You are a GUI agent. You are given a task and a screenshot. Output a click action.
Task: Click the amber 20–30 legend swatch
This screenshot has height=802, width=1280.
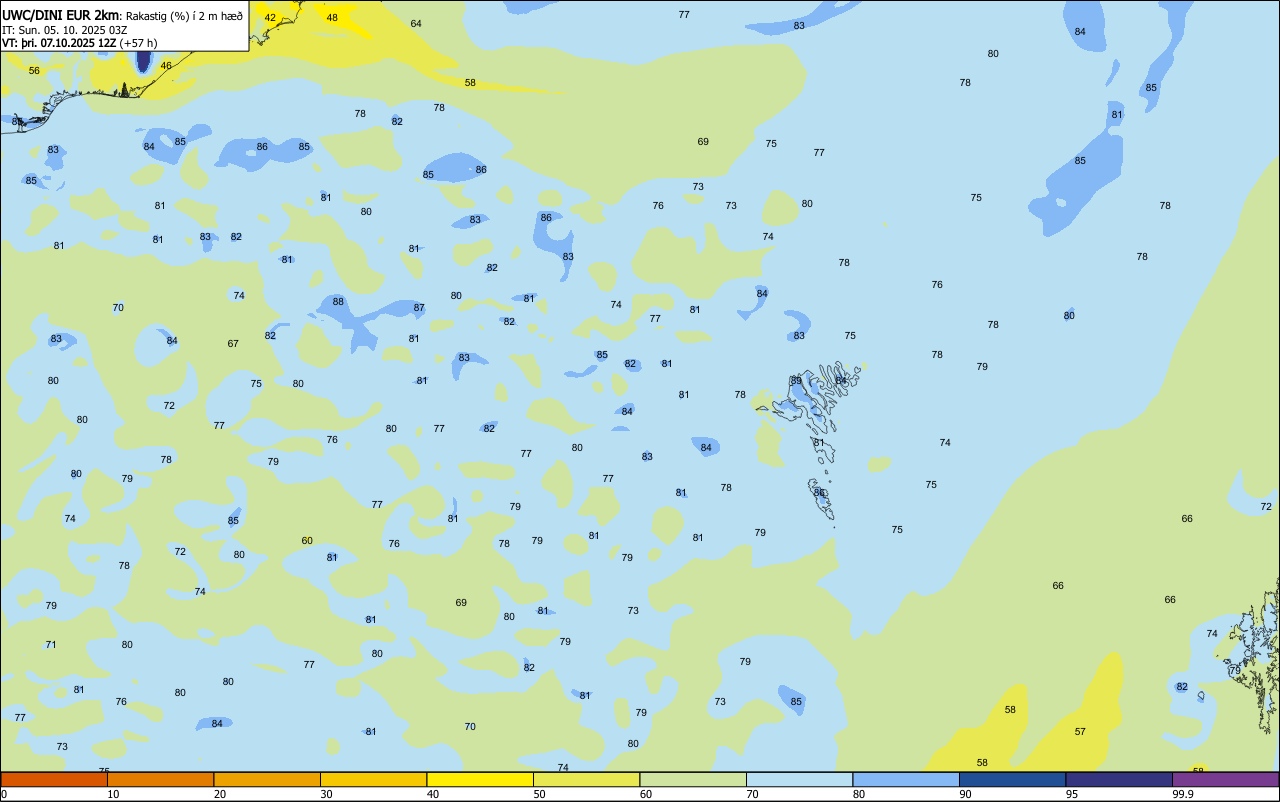267,779
